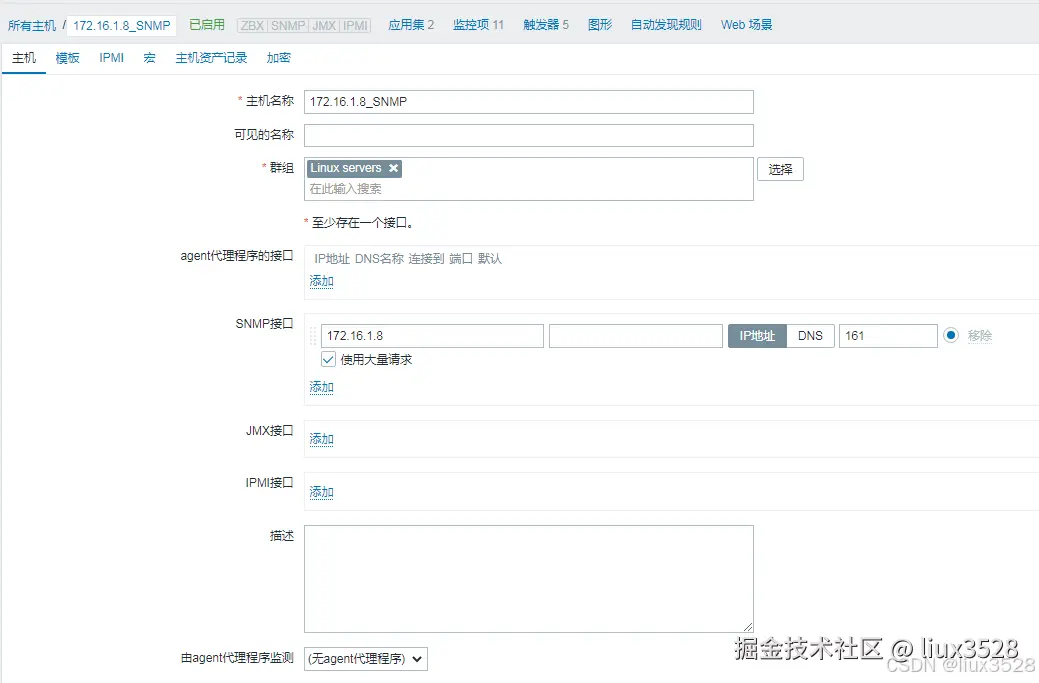1039x683 pixels.
Task: Click the IPMI availability indicator in header
Action: pos(355,25)
